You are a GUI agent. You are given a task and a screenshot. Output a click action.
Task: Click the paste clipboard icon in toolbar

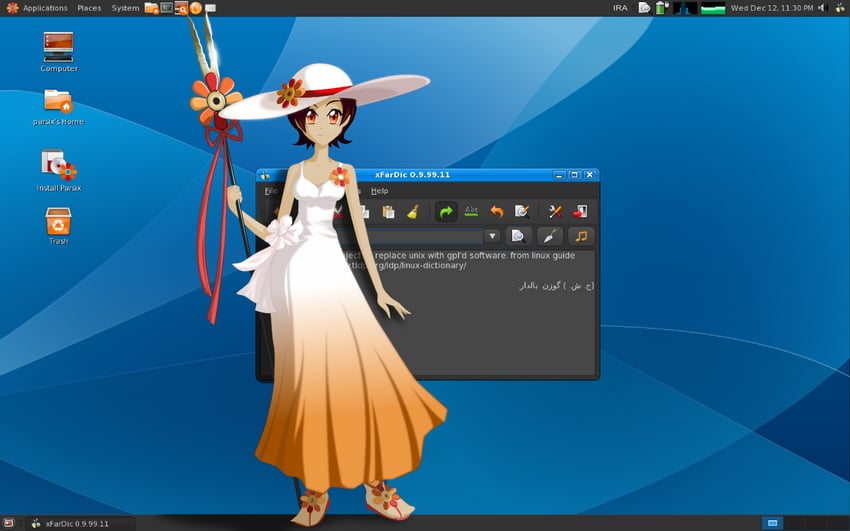(388, 212)
